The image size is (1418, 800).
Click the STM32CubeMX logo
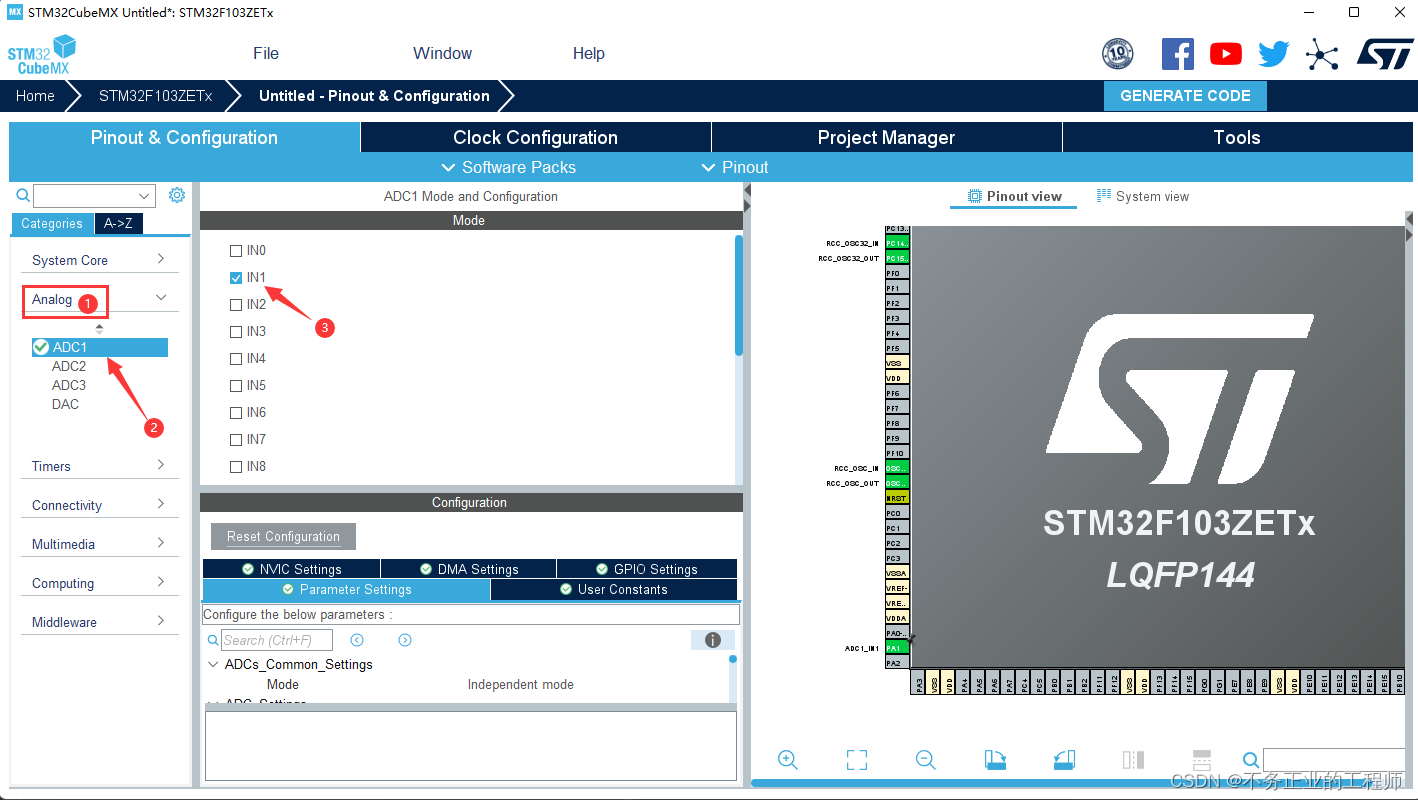tap(43, 54)
